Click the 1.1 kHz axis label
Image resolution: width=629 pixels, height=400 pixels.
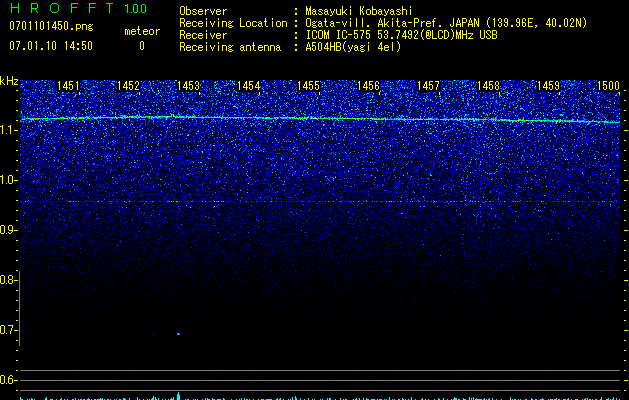[x=8, y=130]
